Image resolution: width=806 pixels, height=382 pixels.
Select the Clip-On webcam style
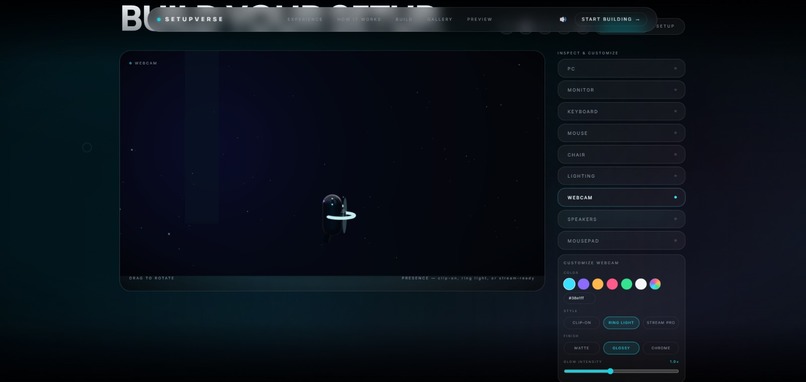[581, 323]
